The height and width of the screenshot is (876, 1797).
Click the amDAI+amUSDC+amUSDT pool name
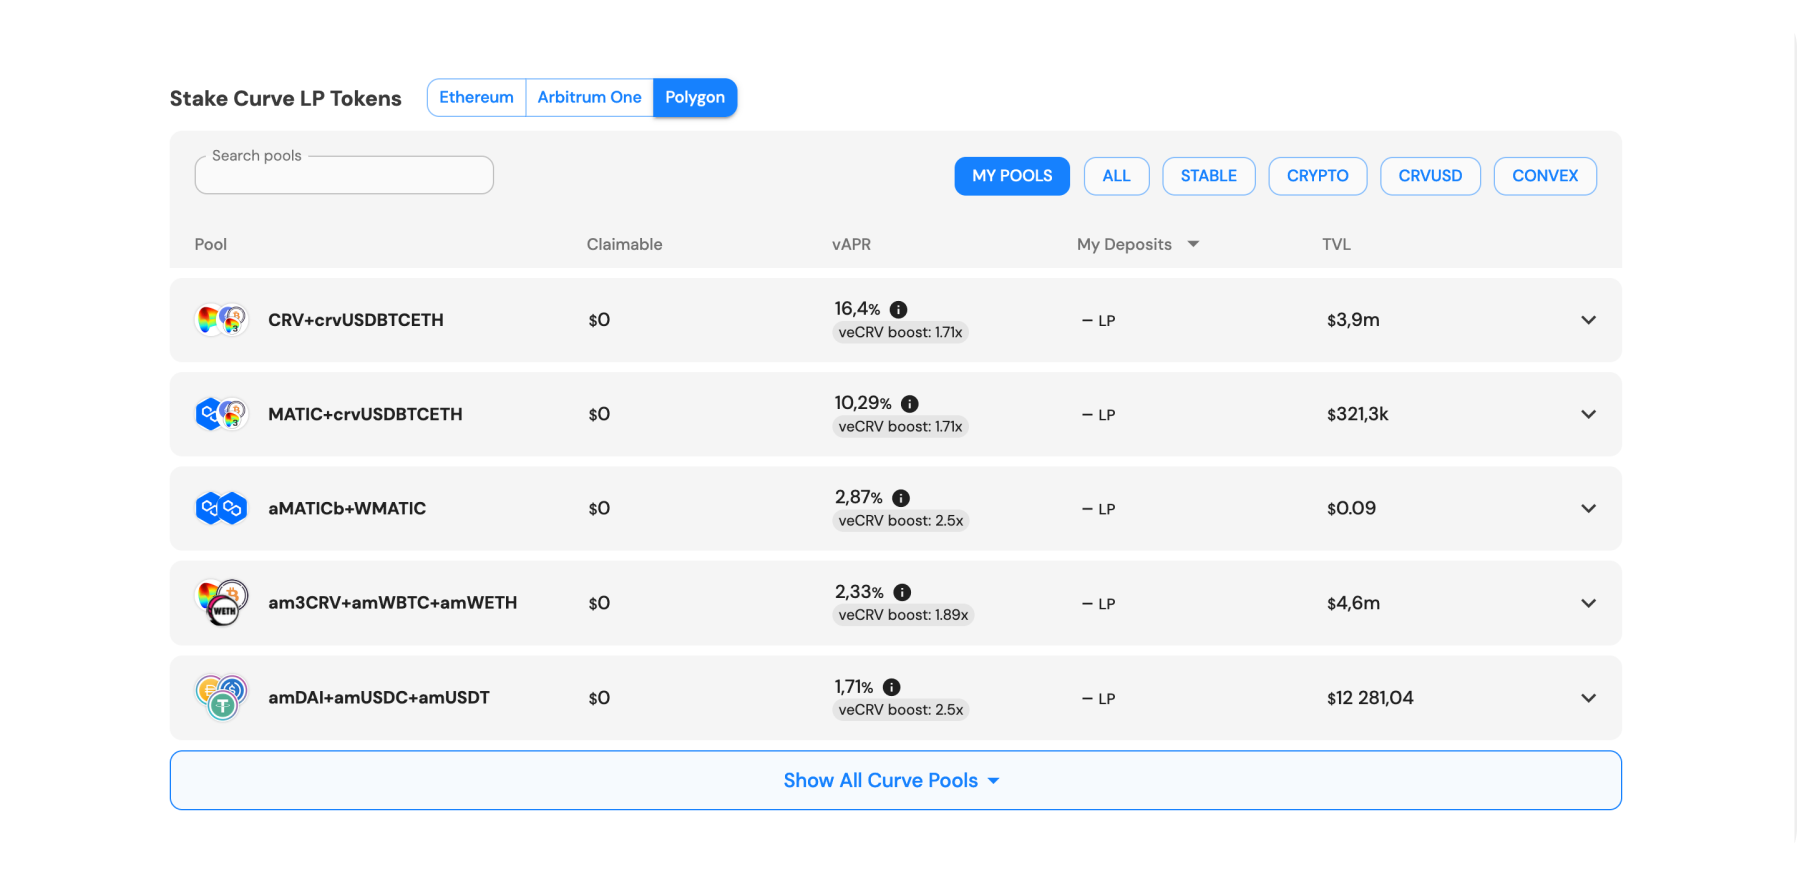[x=379, y=698]
